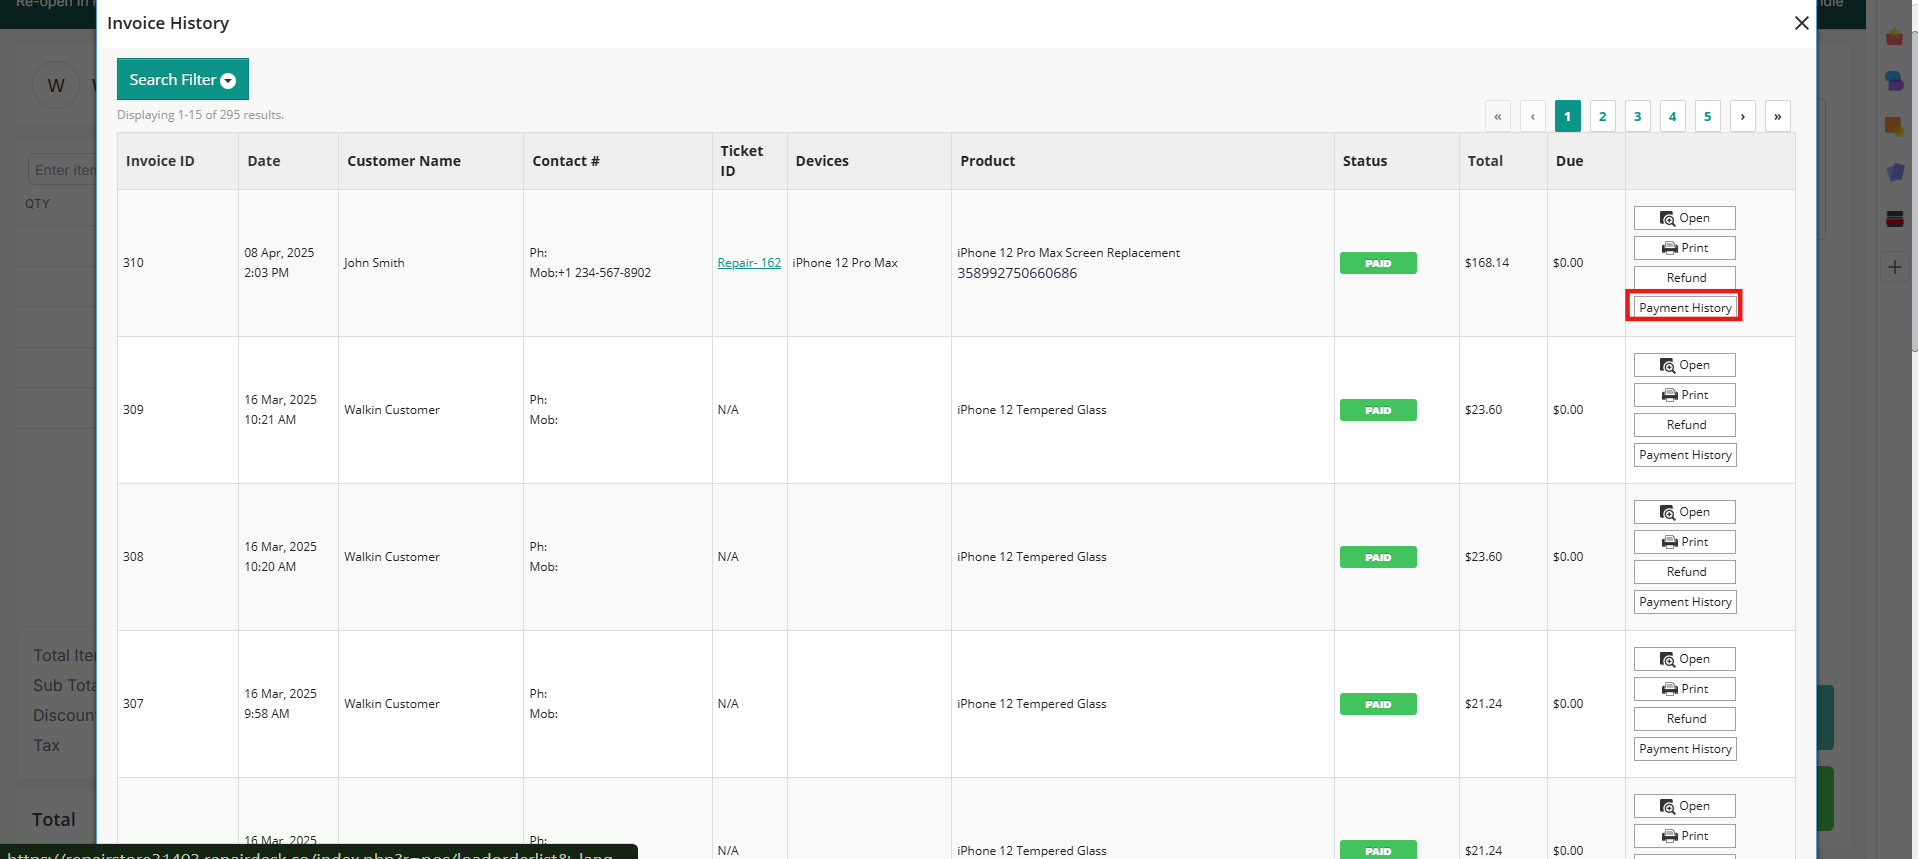Refund invoice 309
Image resolution: width=1918 pixels, height=859 pixels.
click(x=1684, y=425)
